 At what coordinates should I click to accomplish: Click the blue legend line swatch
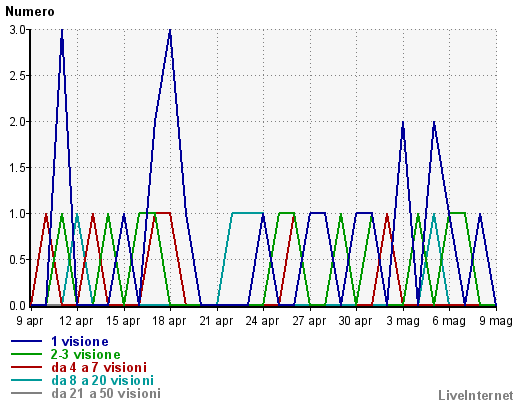(27, 341)
